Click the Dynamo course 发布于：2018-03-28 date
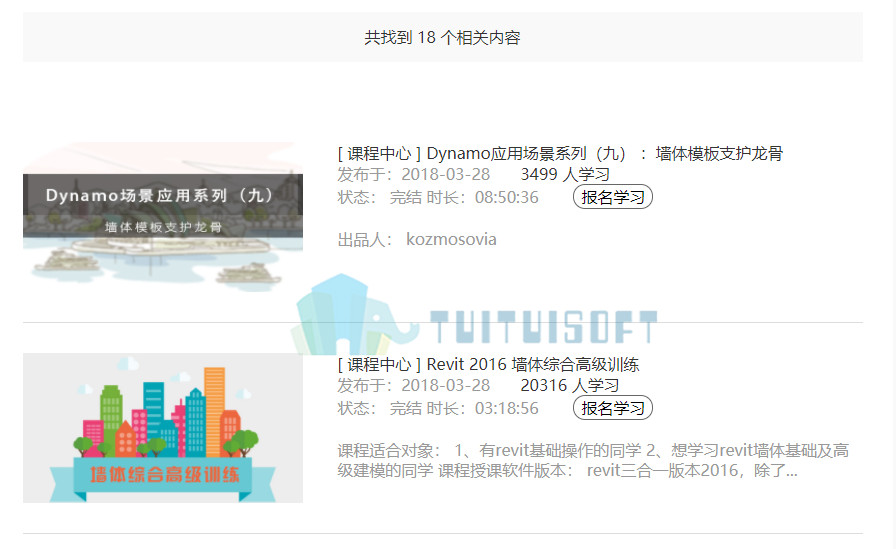 click(x=414, y=174)
